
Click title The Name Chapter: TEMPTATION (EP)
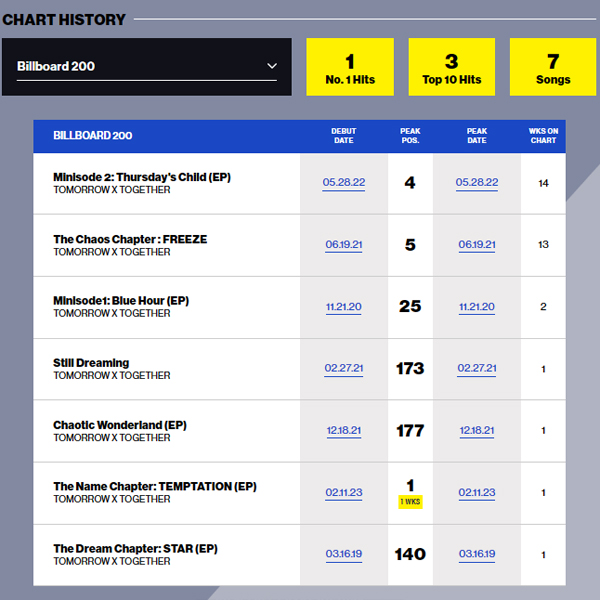tap(155, 486)
